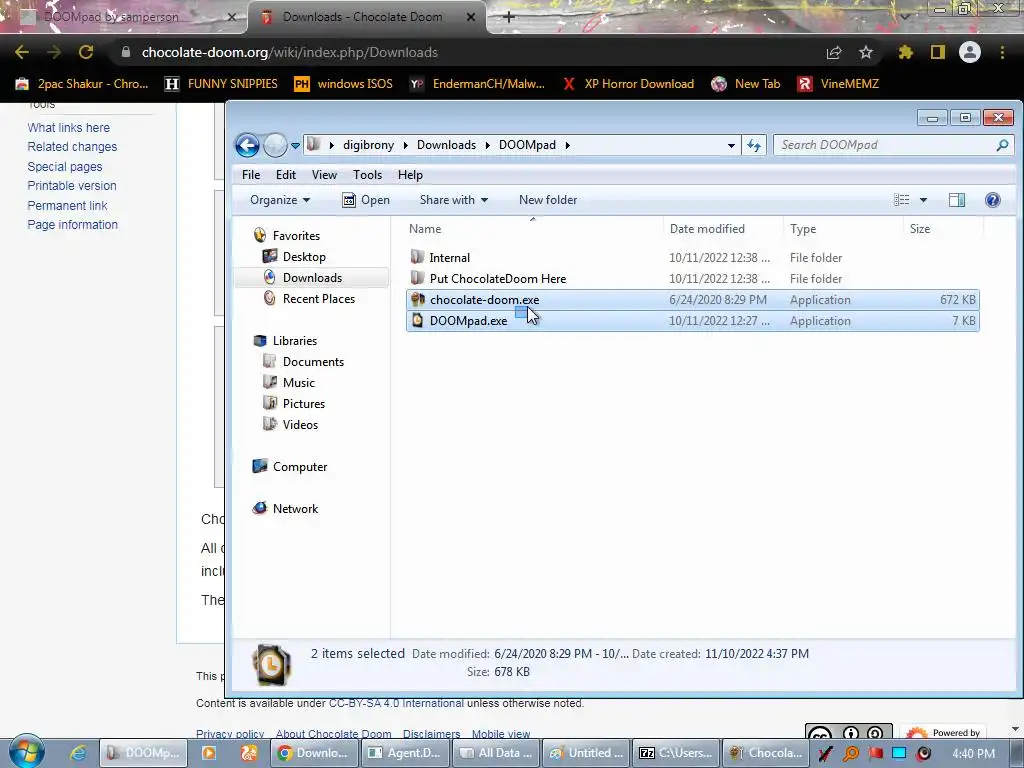This screenshot has height=768, width=1024.
Task: Open Documents library
Action: click(x=313, y=362)
